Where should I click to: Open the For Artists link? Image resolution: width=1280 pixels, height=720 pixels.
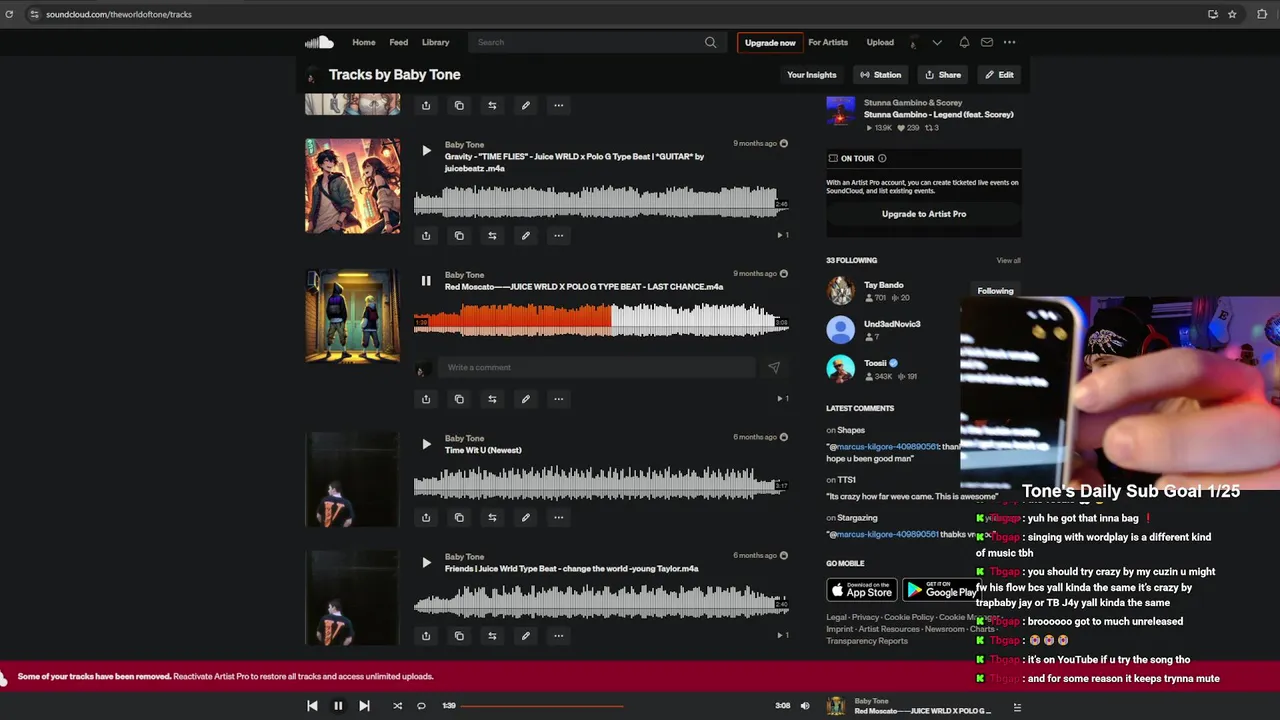tap(828, 42)
